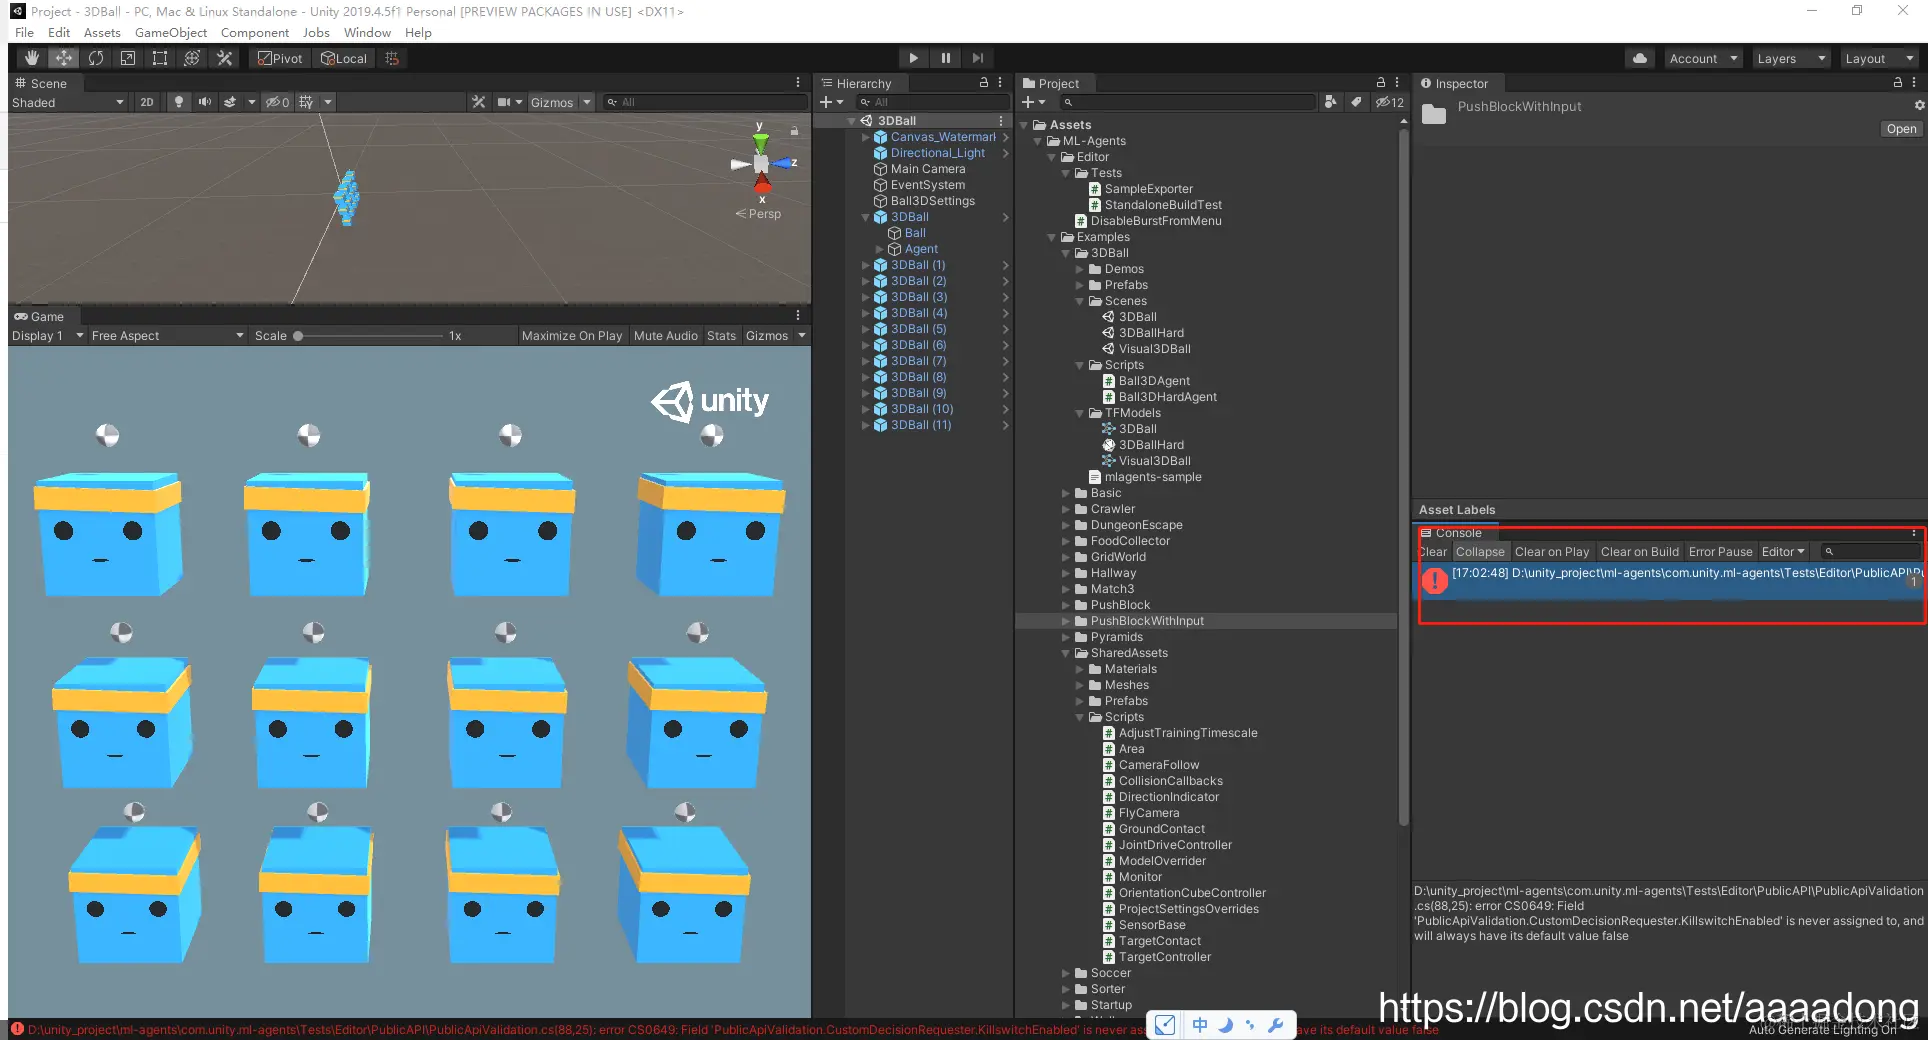Lock the Project panel
The image size is (1928, 1040).
(x=1381, y=83)
